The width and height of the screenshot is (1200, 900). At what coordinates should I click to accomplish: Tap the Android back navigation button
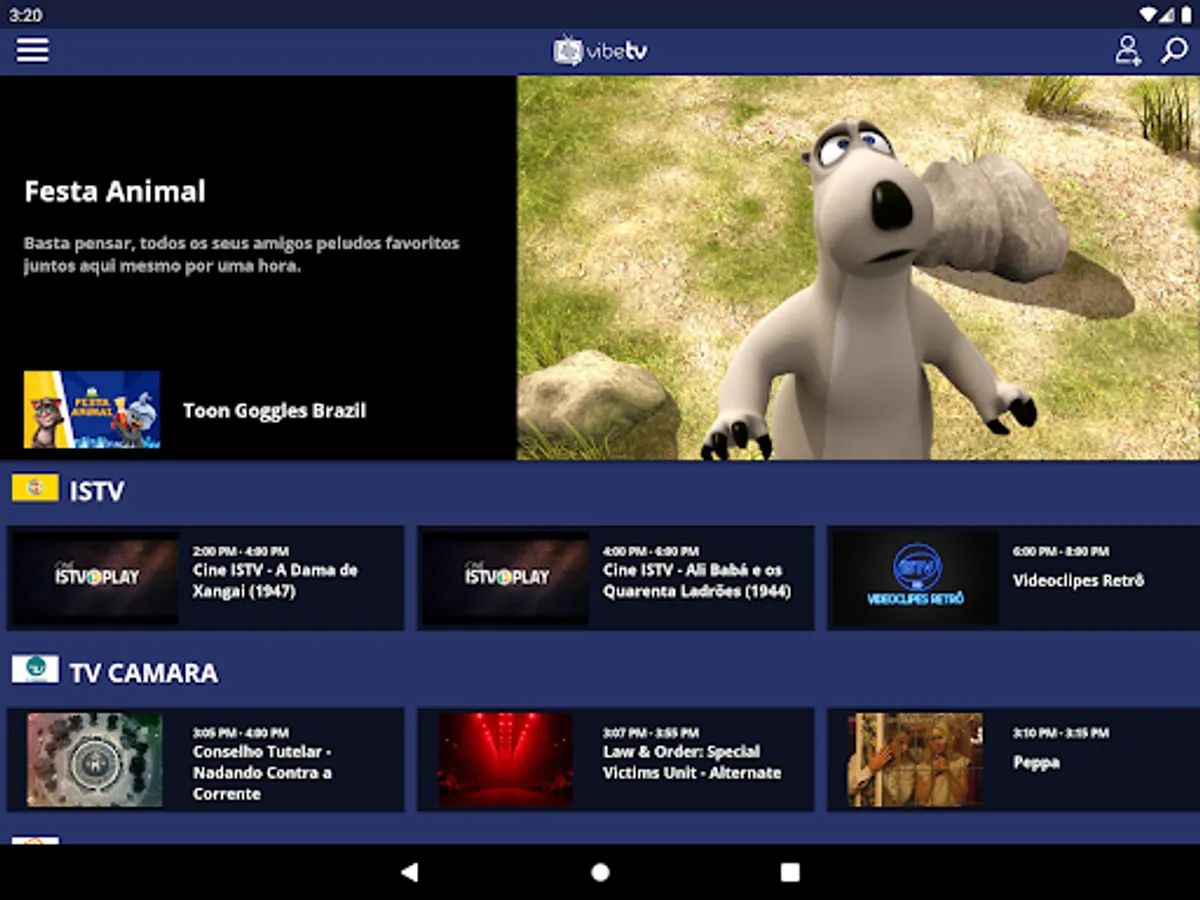pyautogui.click(x=409, y=872)
